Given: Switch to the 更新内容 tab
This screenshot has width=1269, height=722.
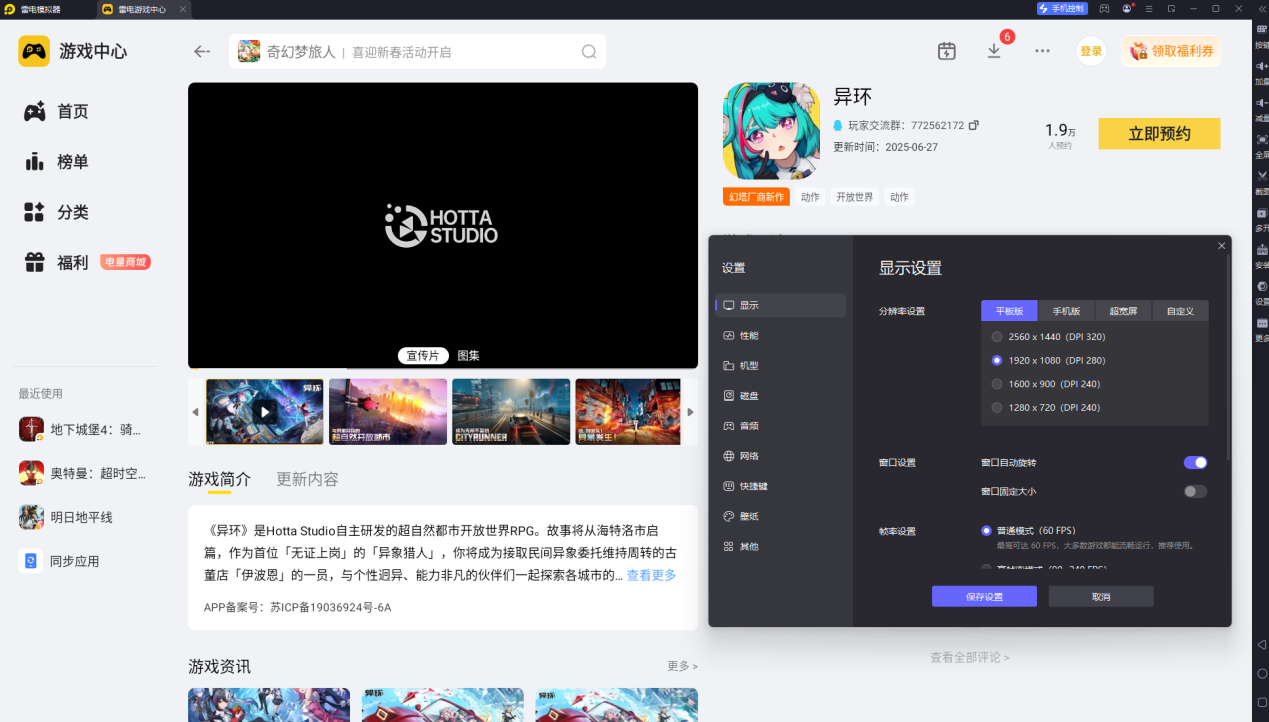Looking at the screenshot, I should (305, 479).
